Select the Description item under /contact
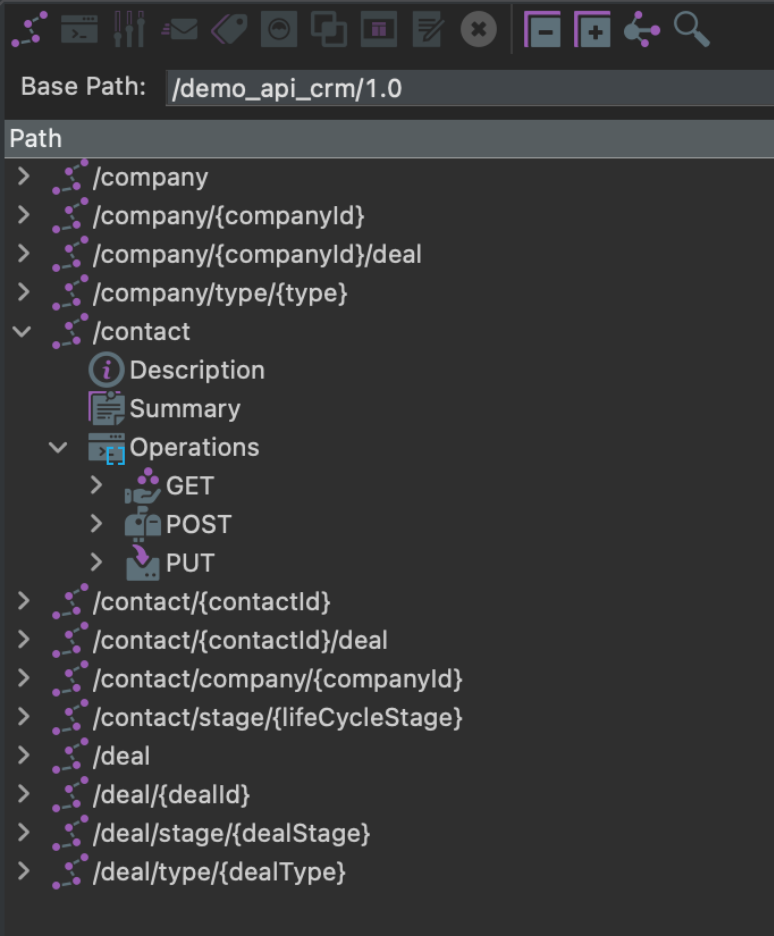The height and width of the screenshot is (936, 774). 196,370
